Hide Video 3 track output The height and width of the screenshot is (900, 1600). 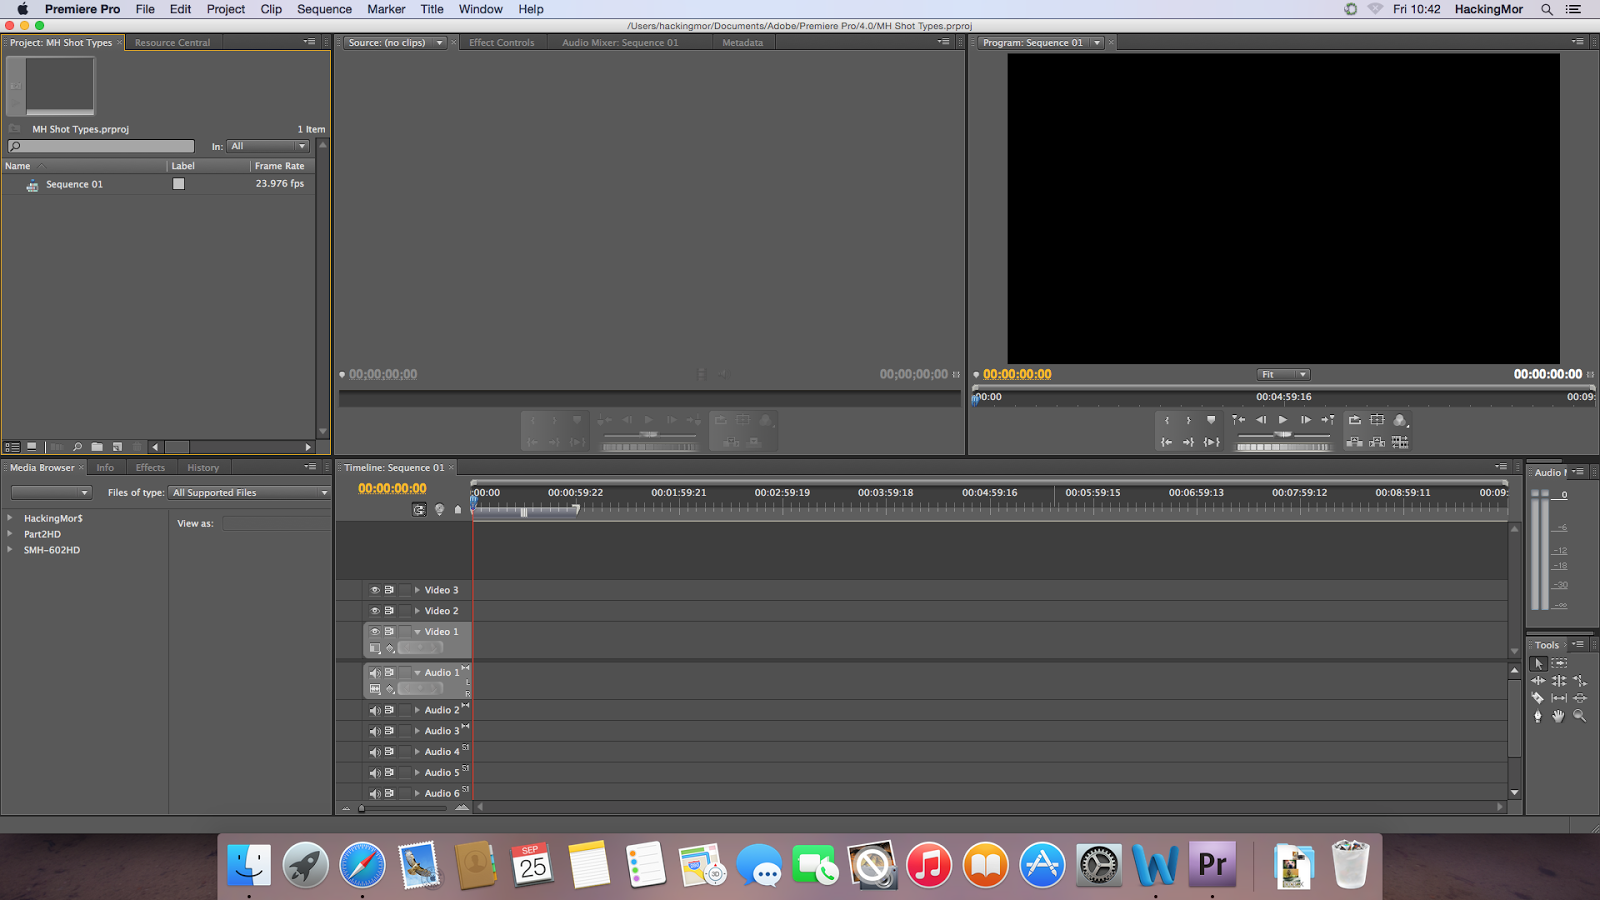pyautogui.click(x=375, y=590)
